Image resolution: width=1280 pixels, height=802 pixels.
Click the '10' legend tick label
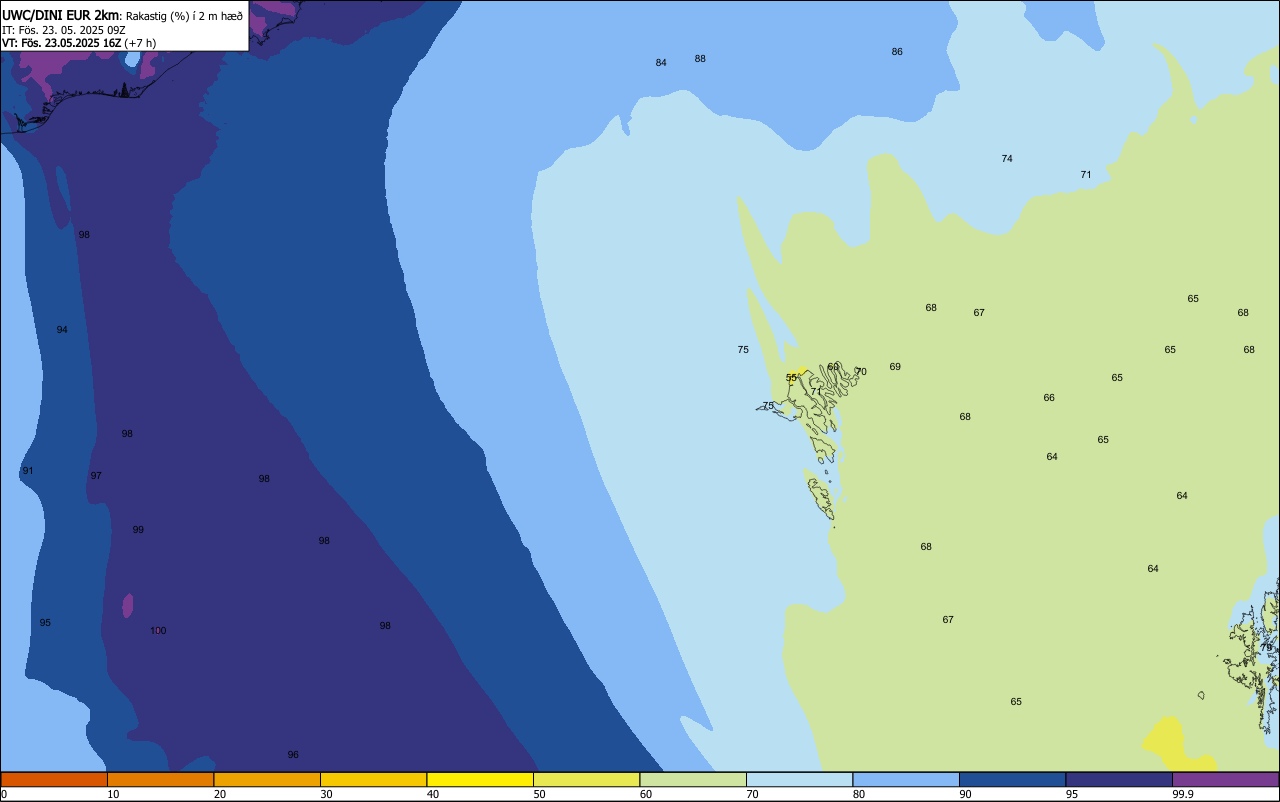tap(113, 794)
